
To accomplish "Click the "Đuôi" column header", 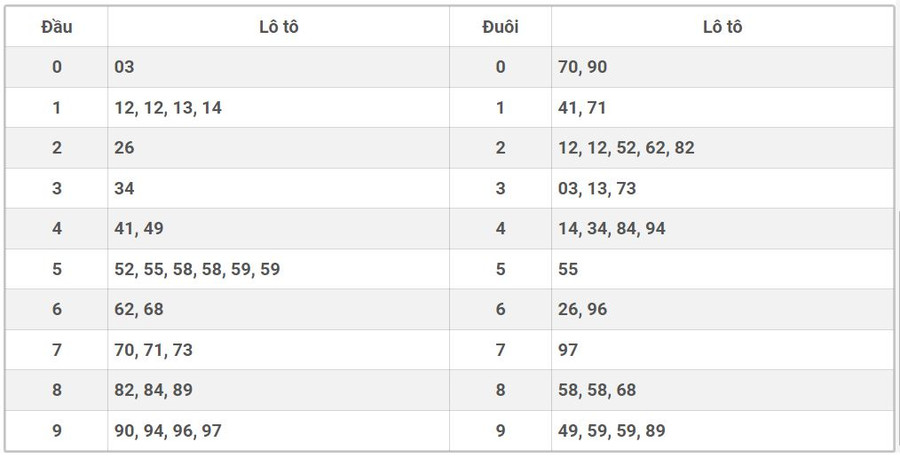I will [x=500, y=27].
